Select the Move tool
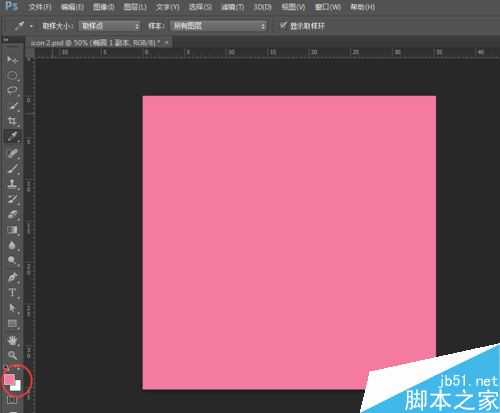Image resolution: width=500 pixels, height=413 pixels. click(x=12, y=60)
